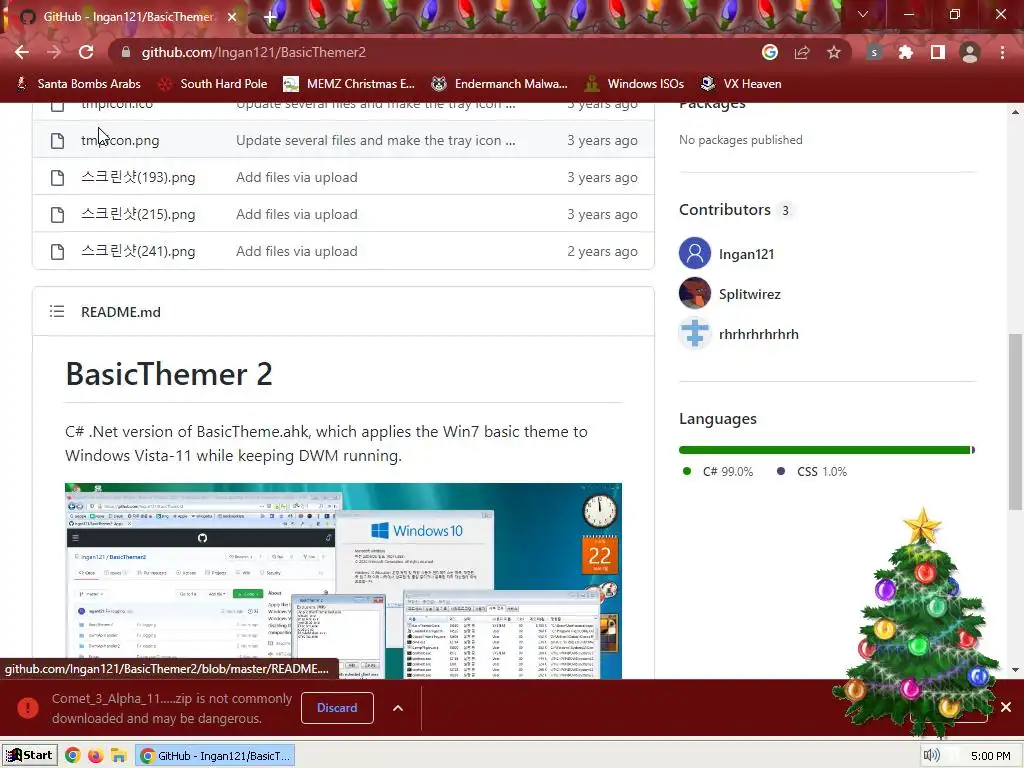Go back with the browser back arrow
1024x768 pixels.
tap(22, 52)
